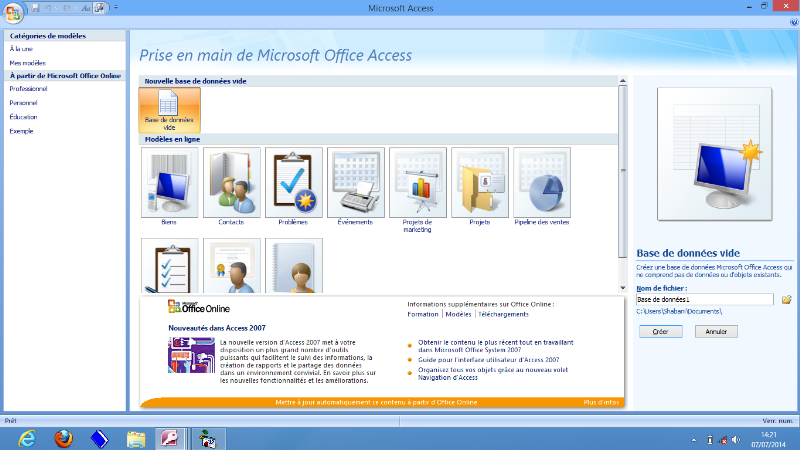The image size is (800, 450).
Task: Open the Formation link
Action: 422,314
